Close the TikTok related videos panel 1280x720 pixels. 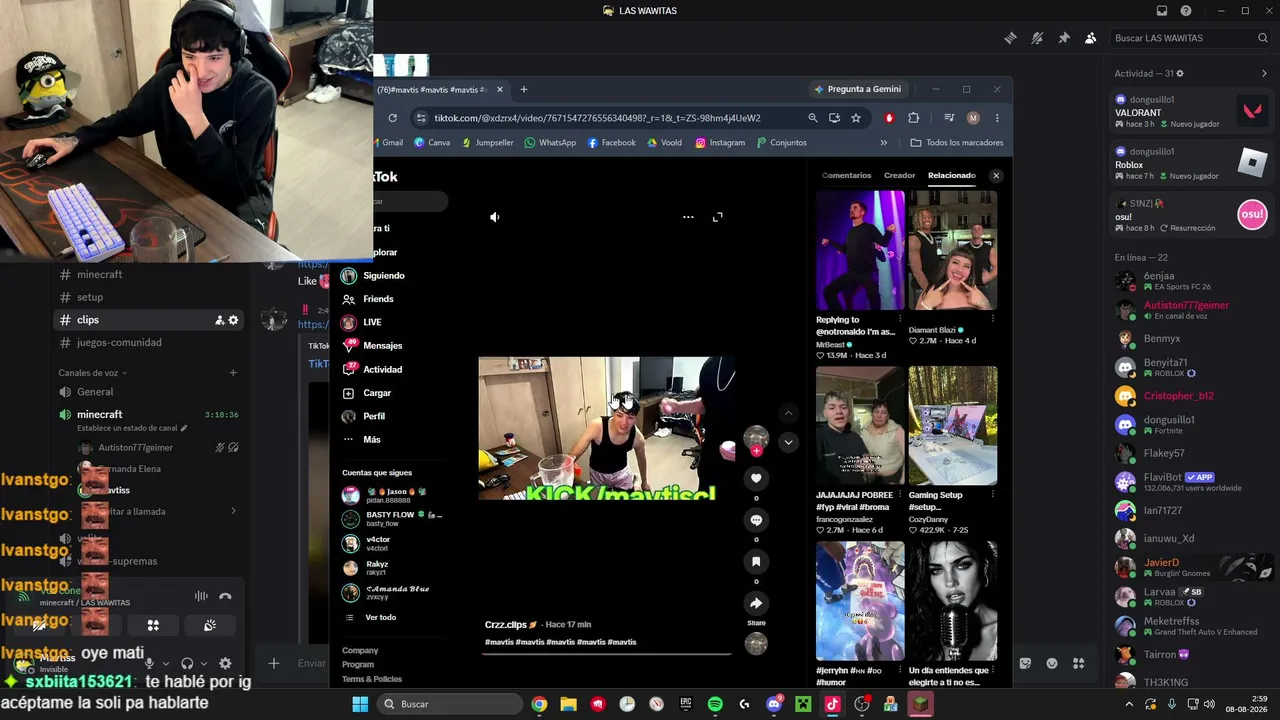pyautogui.click(x=996, y=175)
